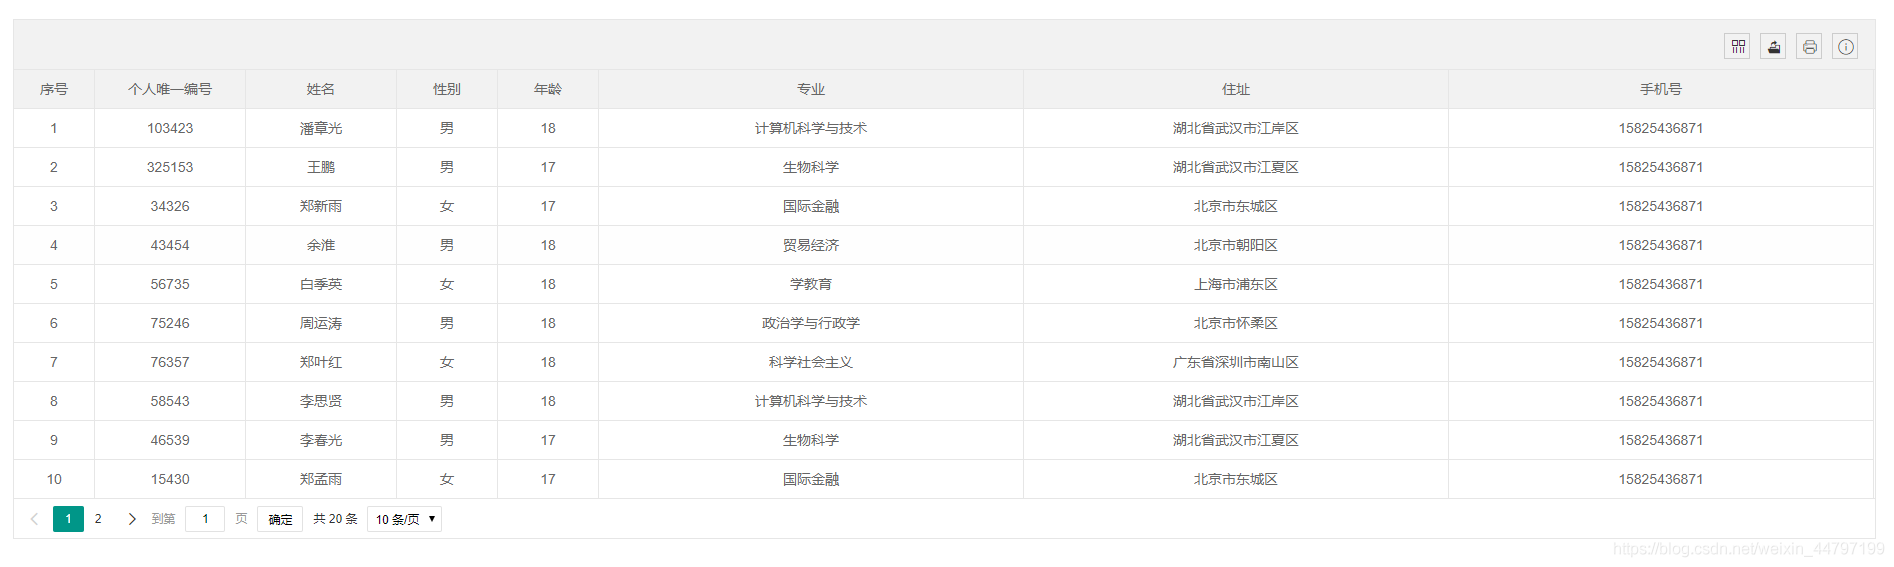The image size is (1894, 567).
Task: Click the 专业 column header
Action: click(811, 89)
